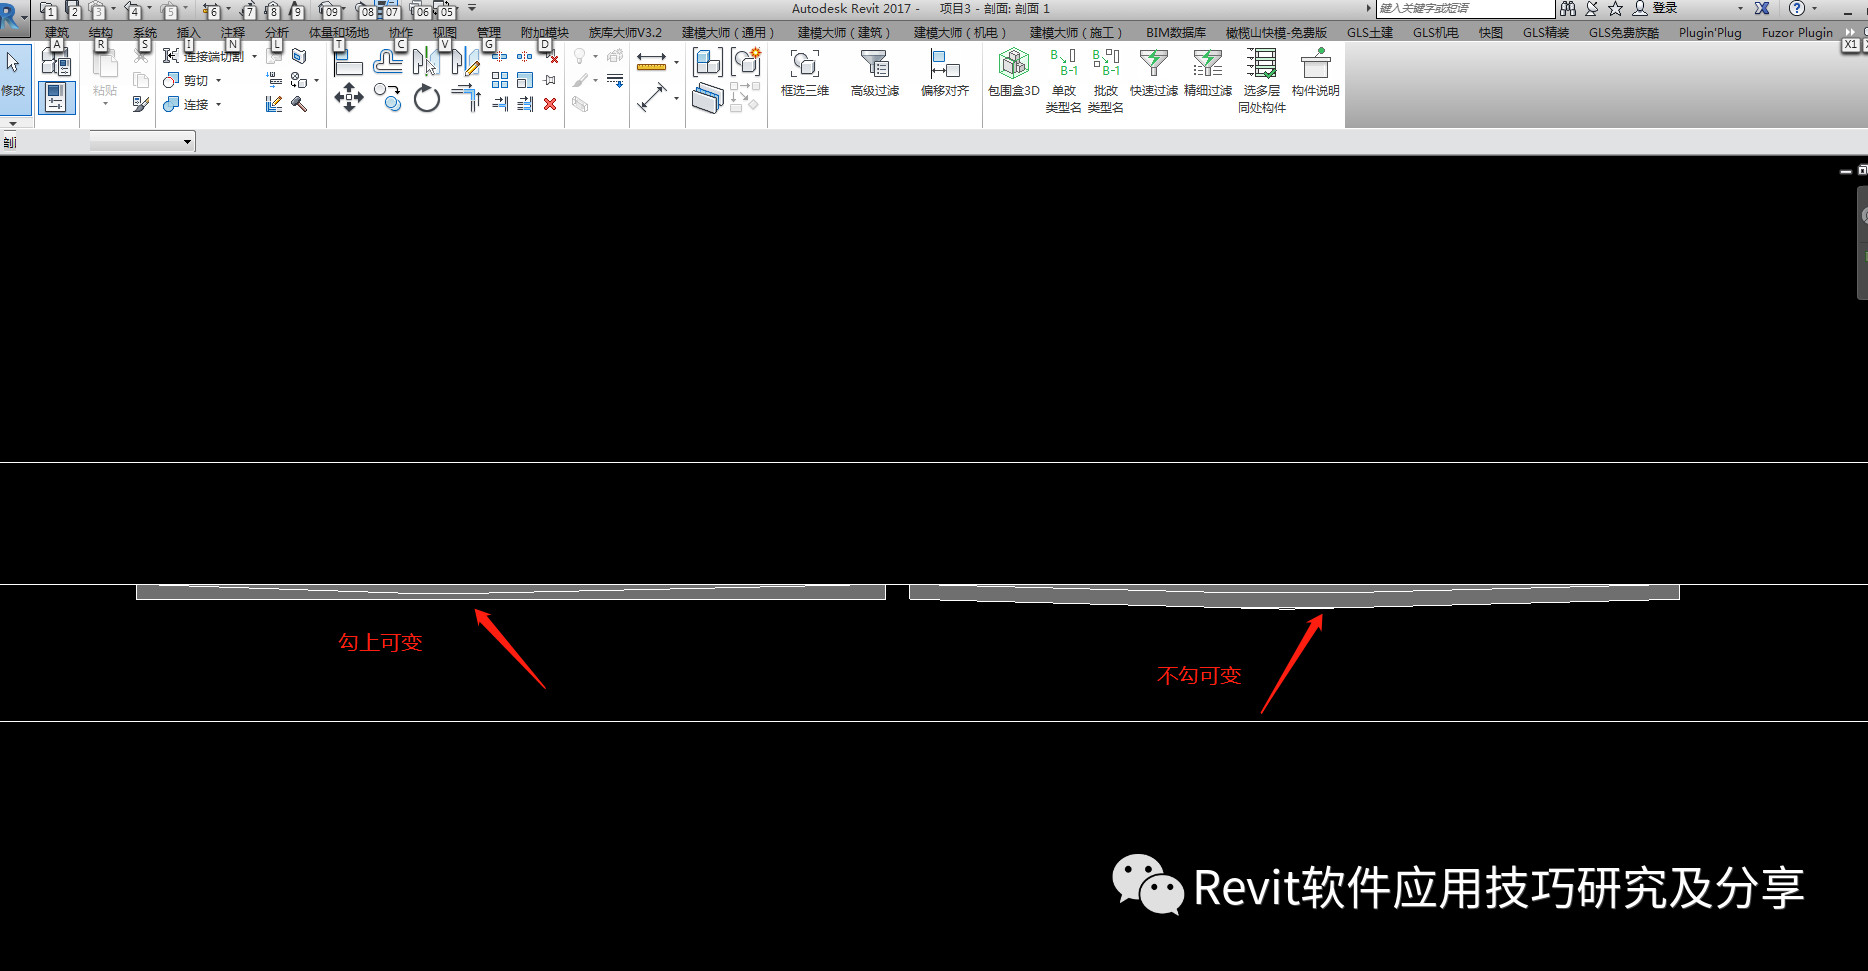Image resolution: width=1868 pixels, height=971 pixels.
Task: Open the 族库大师V3.2 tab
Action: [625, 33]
